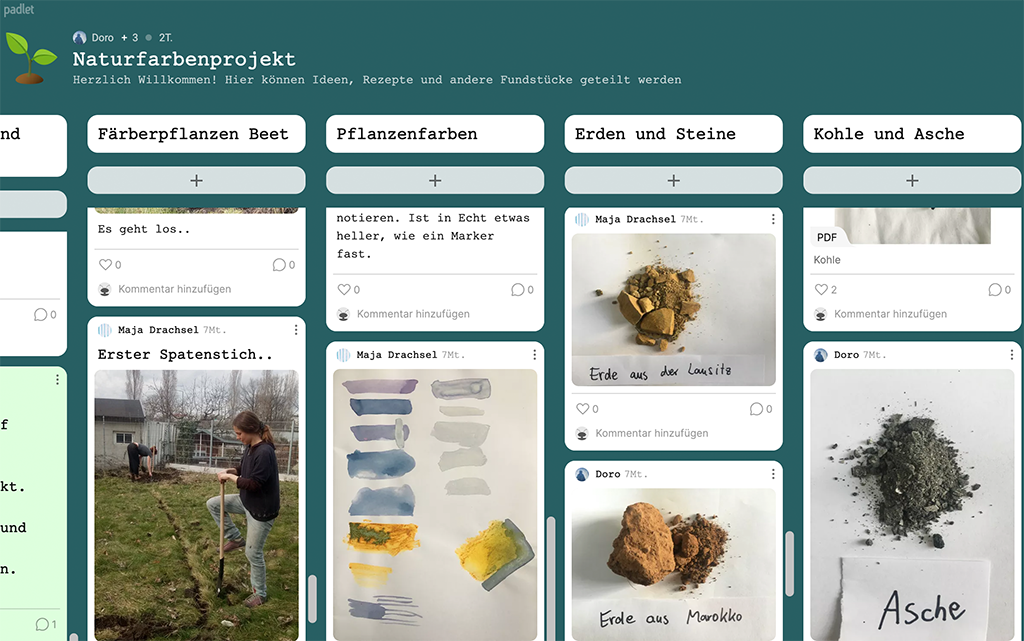The image size is (1024, 641).
Task: Click the Padlet sprout logo icon
Action: coord(30,58)
